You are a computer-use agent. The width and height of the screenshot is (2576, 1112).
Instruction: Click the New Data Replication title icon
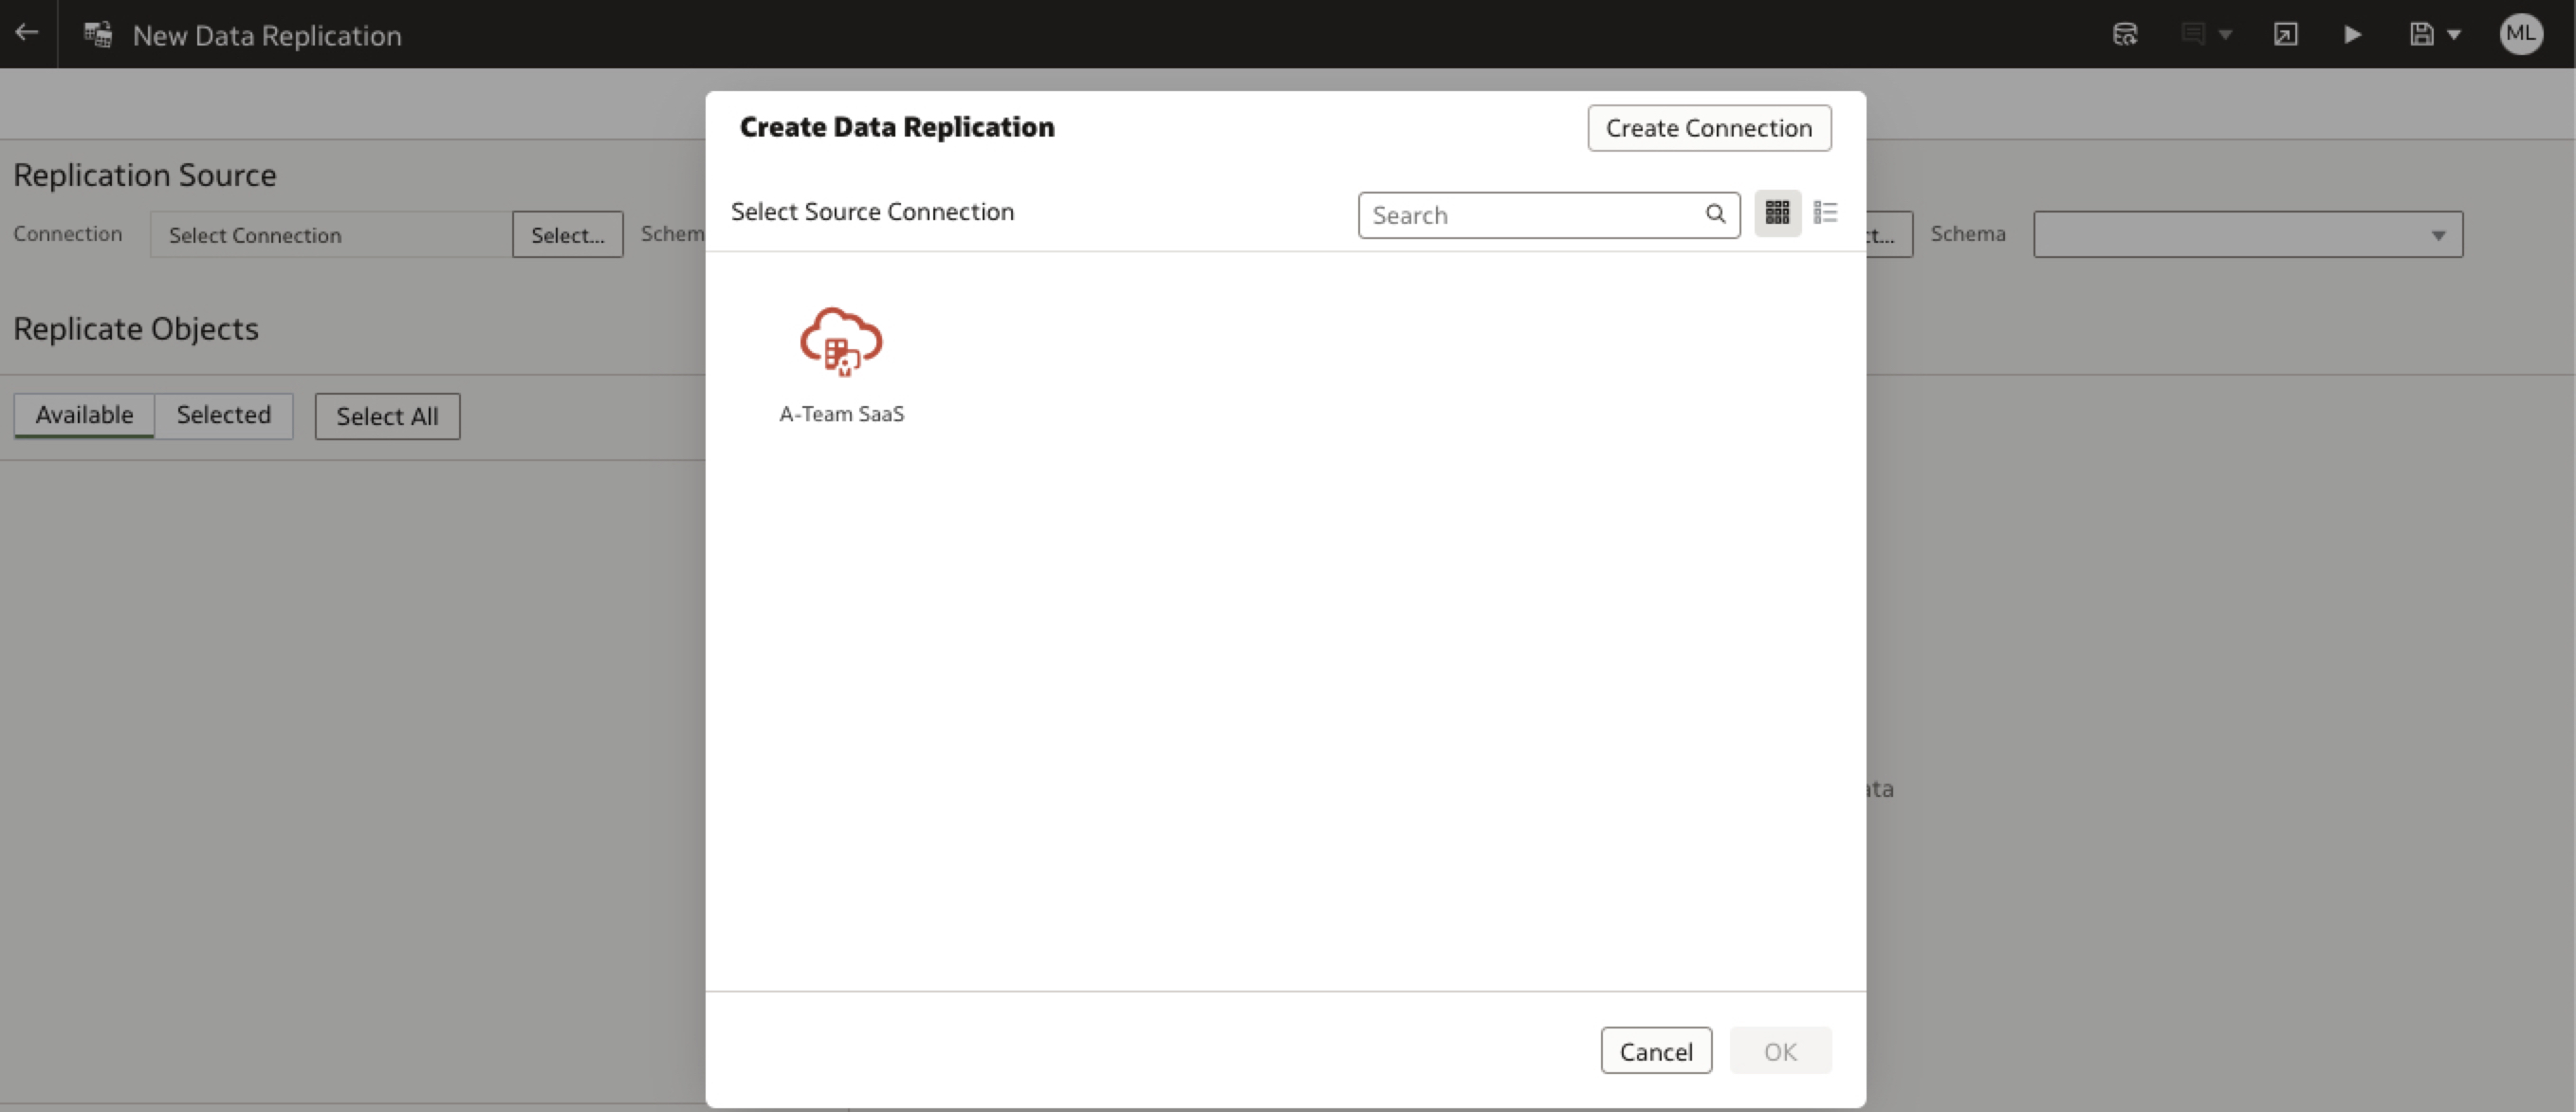[x=98, y=35]
